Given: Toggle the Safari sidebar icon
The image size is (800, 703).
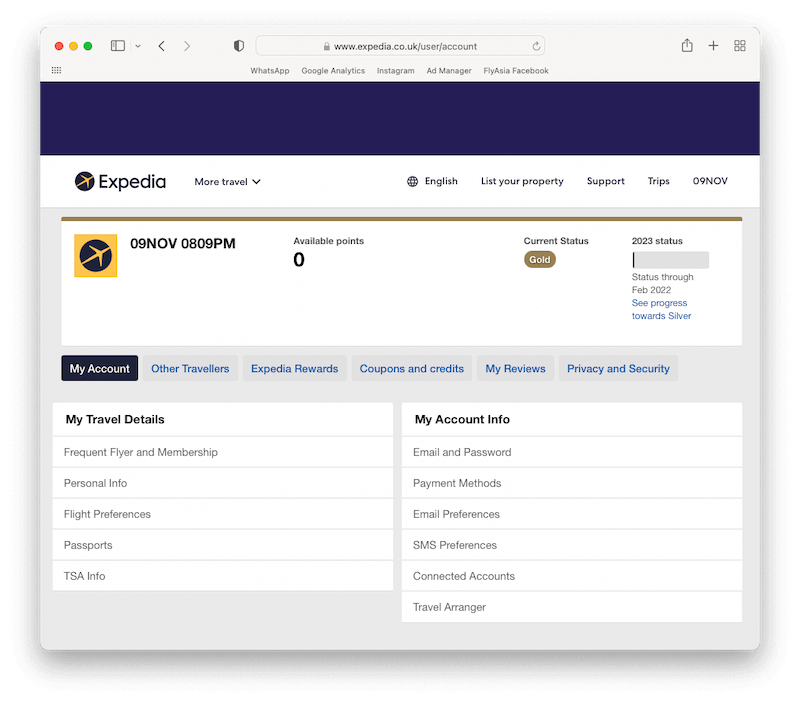Looking at the screenshot, I should coord(118,46).
